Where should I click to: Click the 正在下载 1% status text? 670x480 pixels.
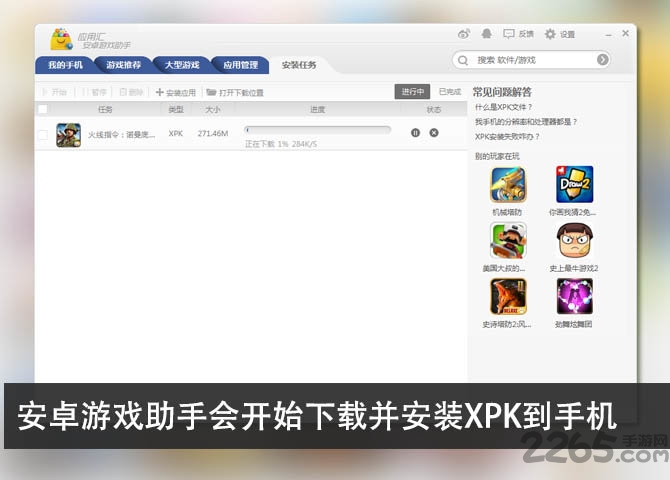point(281,144)
